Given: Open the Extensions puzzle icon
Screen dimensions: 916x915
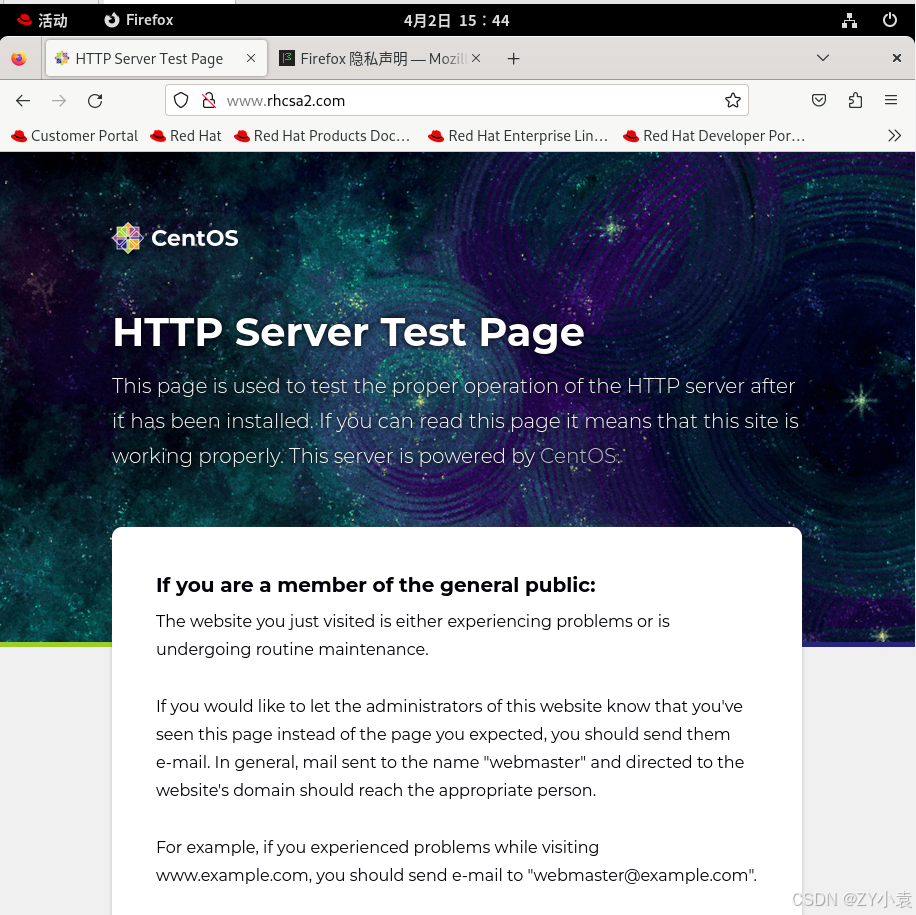Looking at the screenshot, I should (855, 100).
